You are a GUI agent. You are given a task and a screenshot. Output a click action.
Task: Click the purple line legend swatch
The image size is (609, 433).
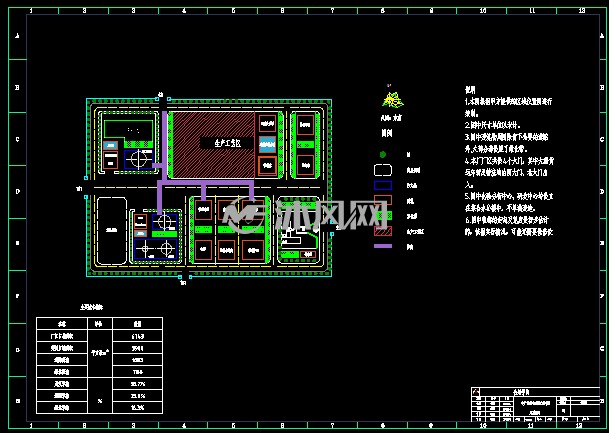[383, 246]
